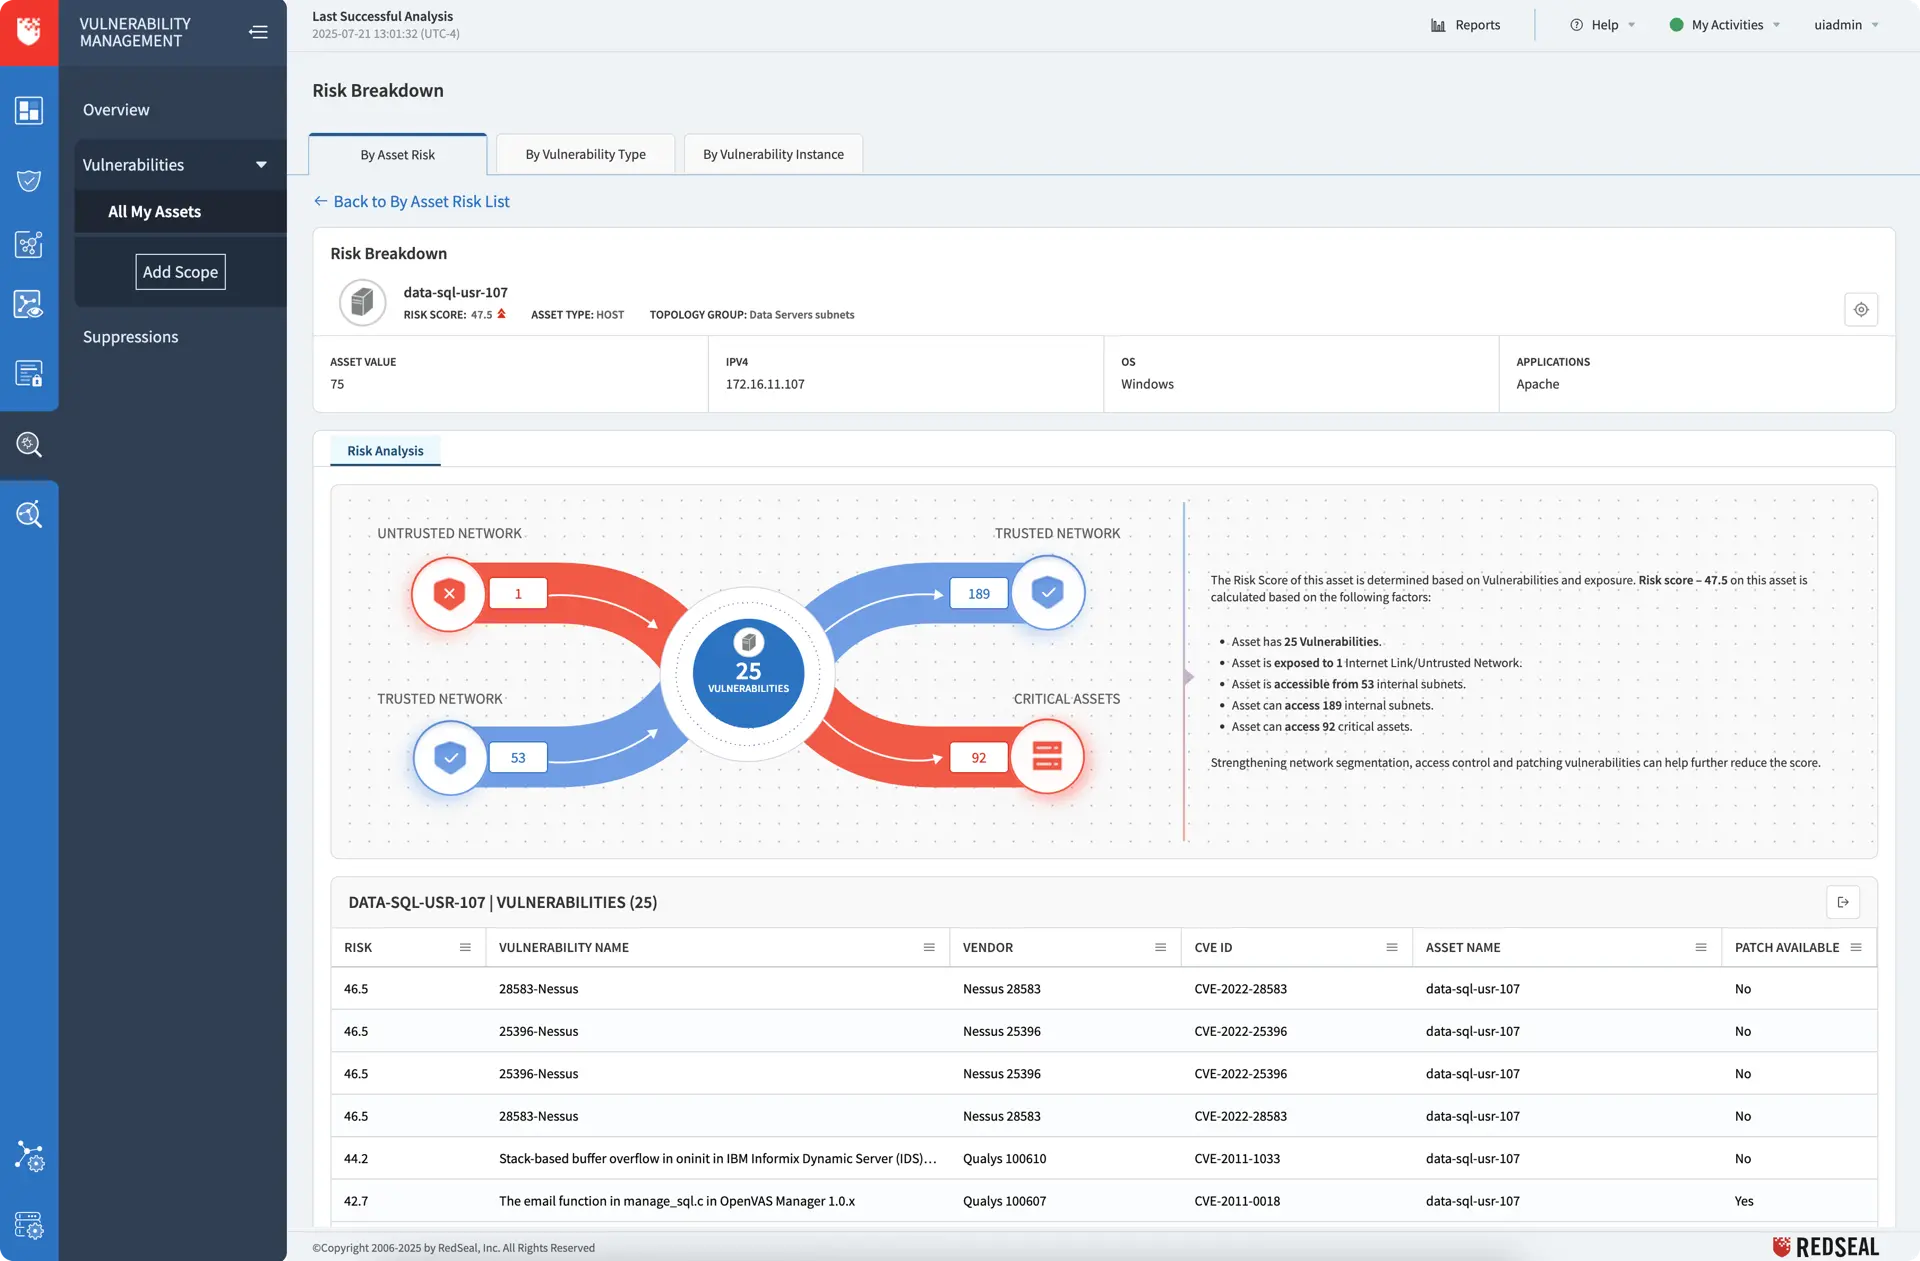Switch to By Vulnerability Type tab
The image size is (1920, 1261).
[x=585, y=154]
